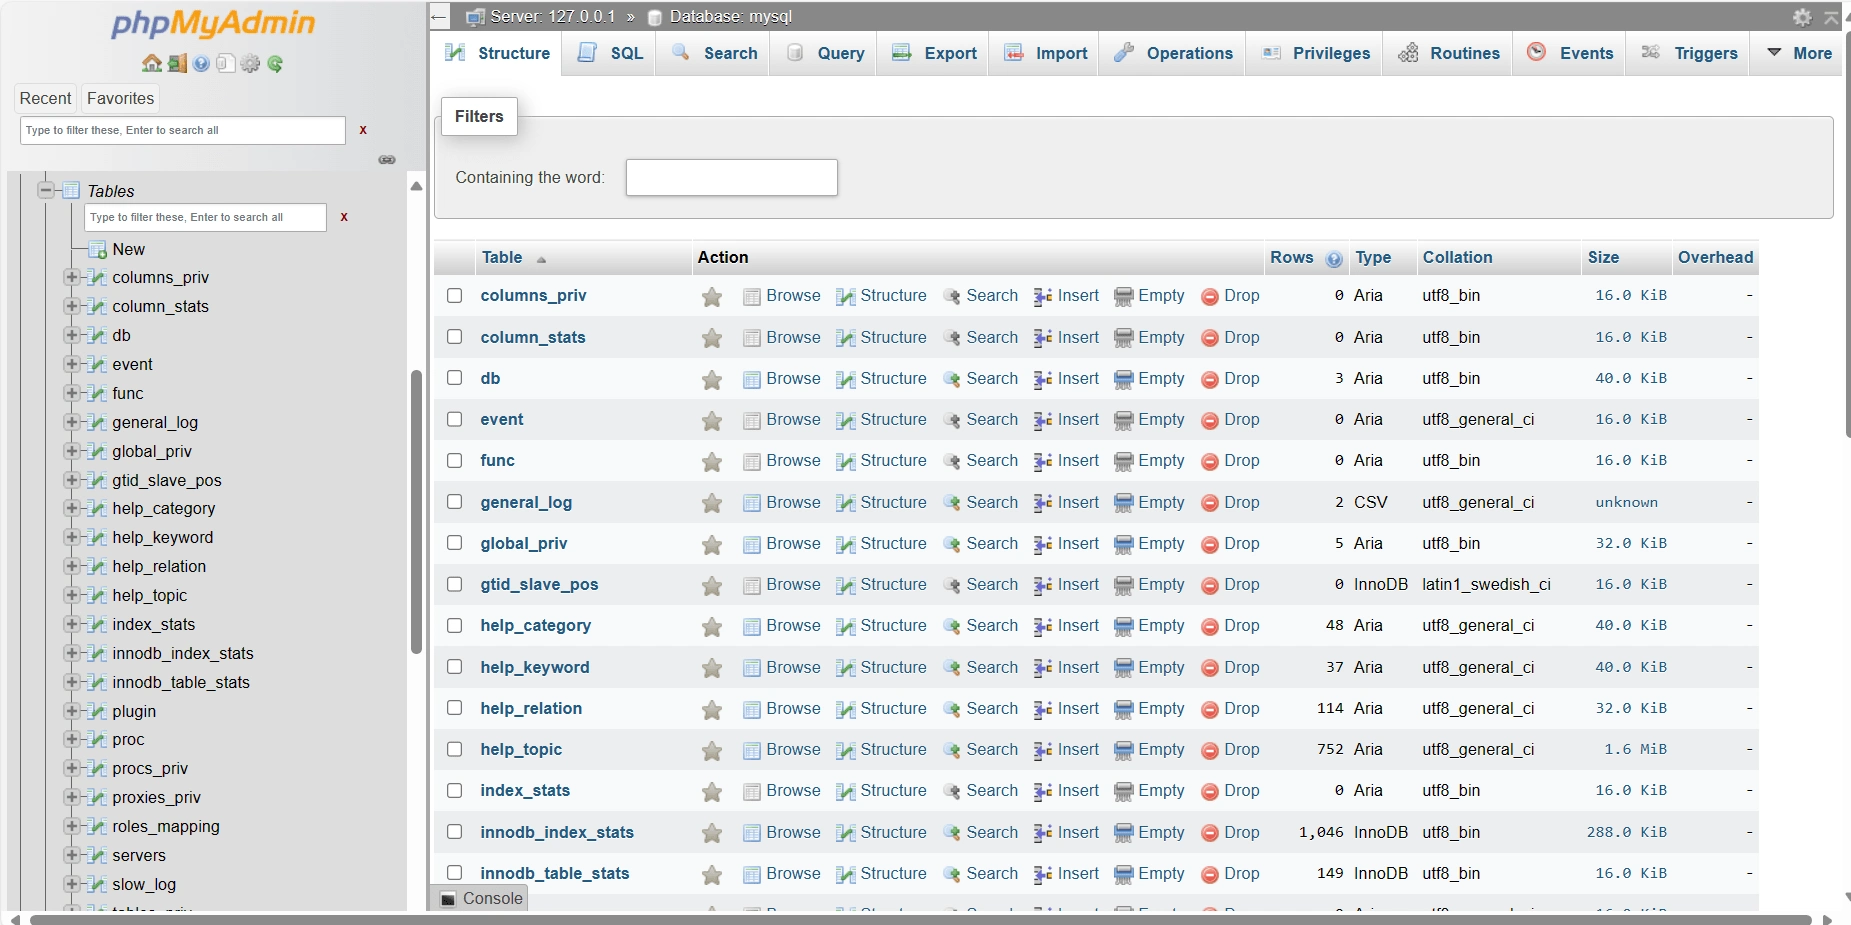The image size is (1851, 925).
Task: Open the Export tab
Action: (x=934, y=53)
